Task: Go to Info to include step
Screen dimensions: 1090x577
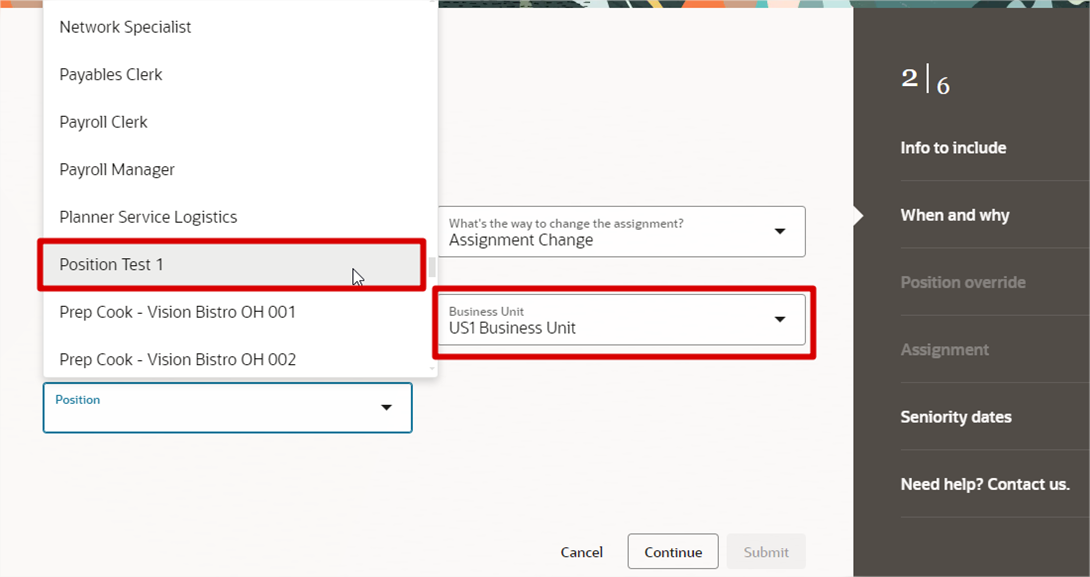Action: [x=954, y=148]
